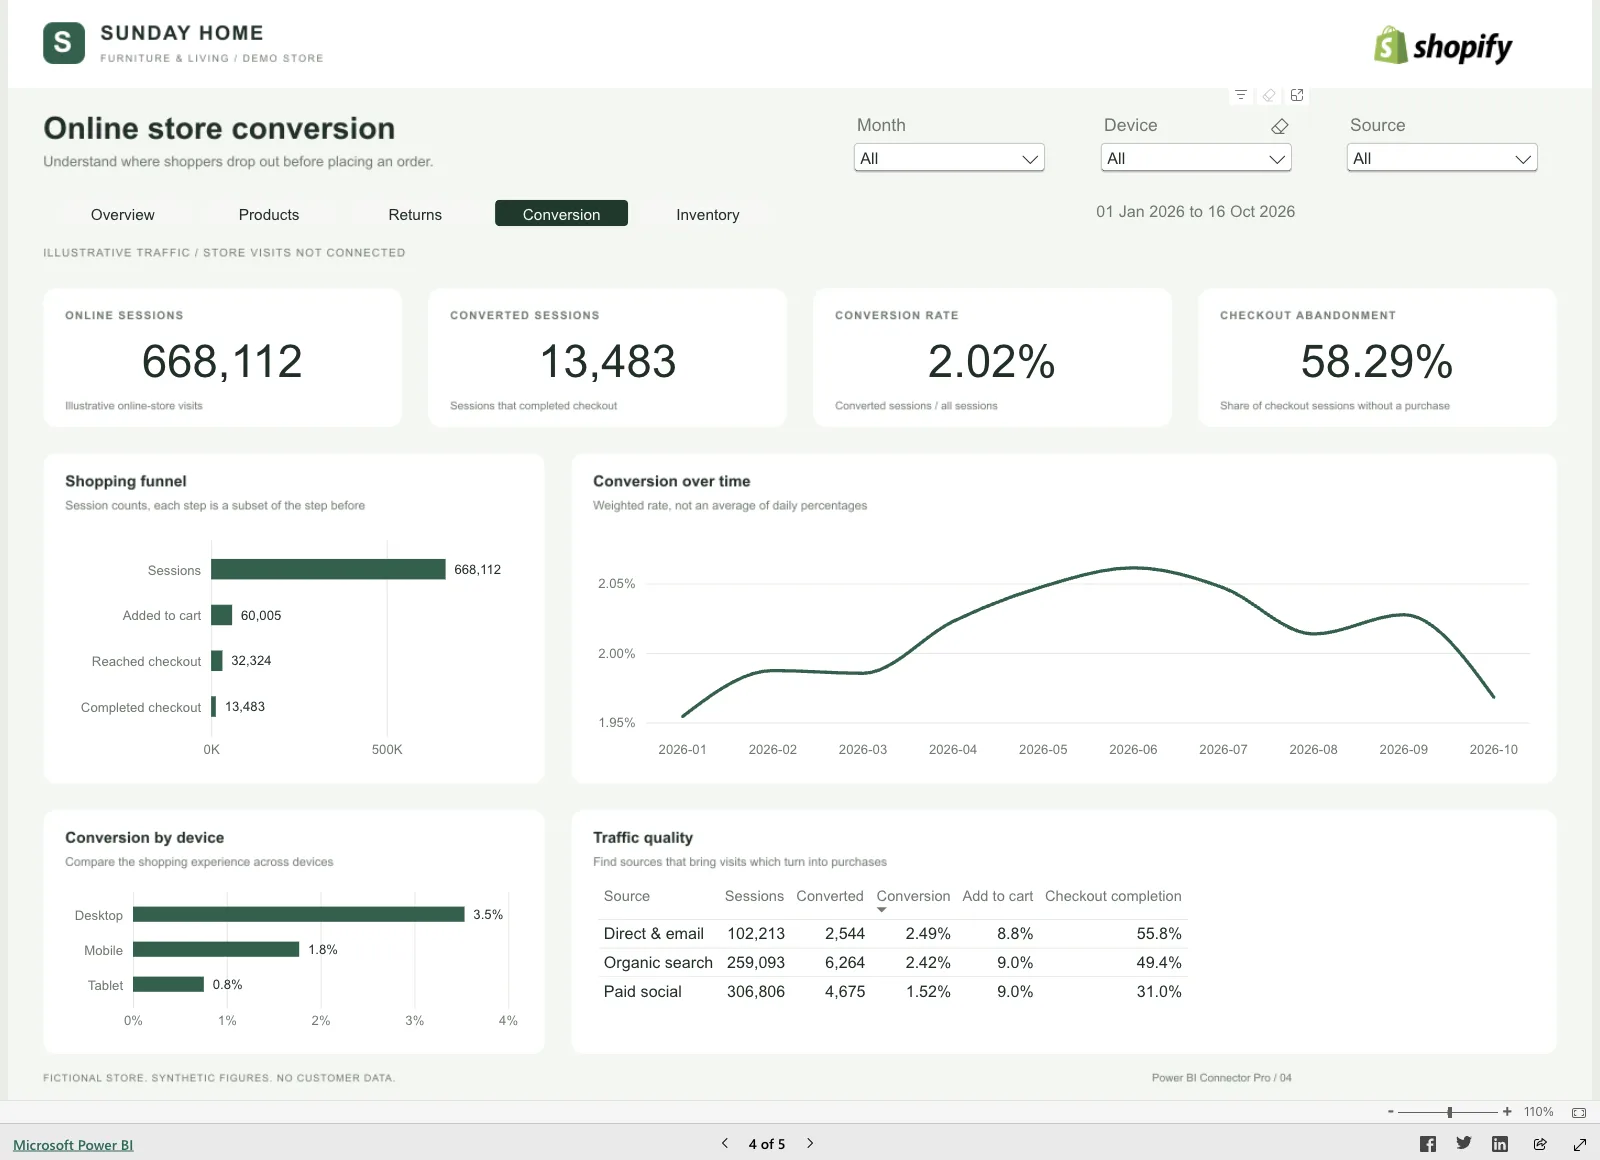Sort table by Conversion column header

click(913, 896)
